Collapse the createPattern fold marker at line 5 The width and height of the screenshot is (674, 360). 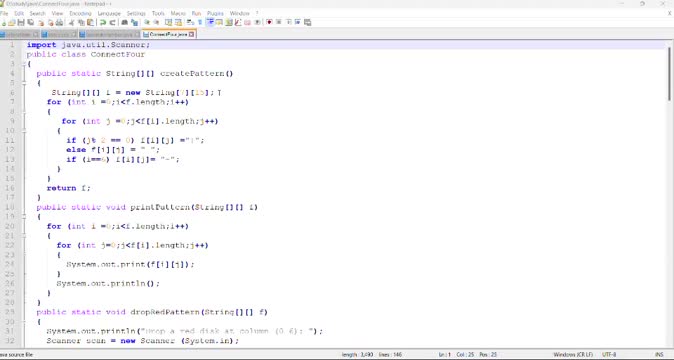tap(24, 83)
